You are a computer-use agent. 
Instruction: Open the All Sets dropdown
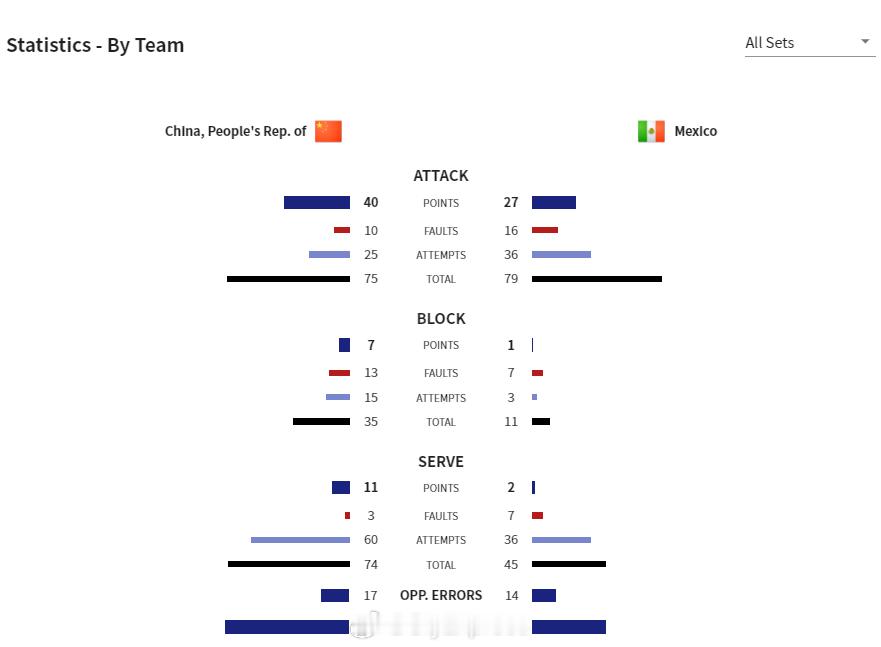point(810,43)
